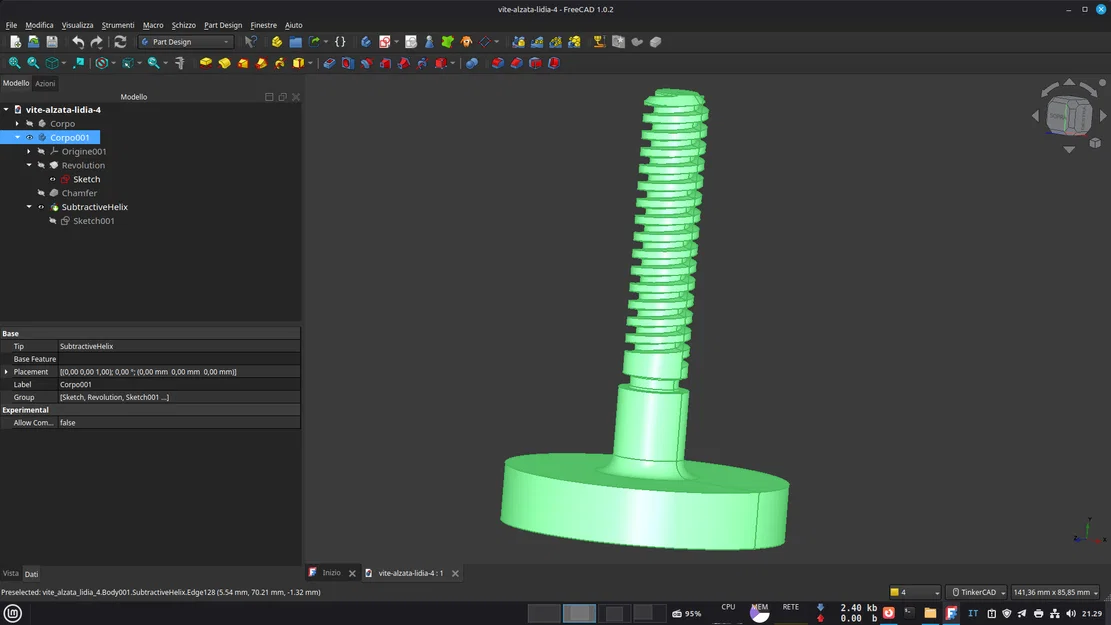Viewport: 1111px width, 625px height.
Task: Collapse the Revolution tree node
Action: [x=29, y=165]
